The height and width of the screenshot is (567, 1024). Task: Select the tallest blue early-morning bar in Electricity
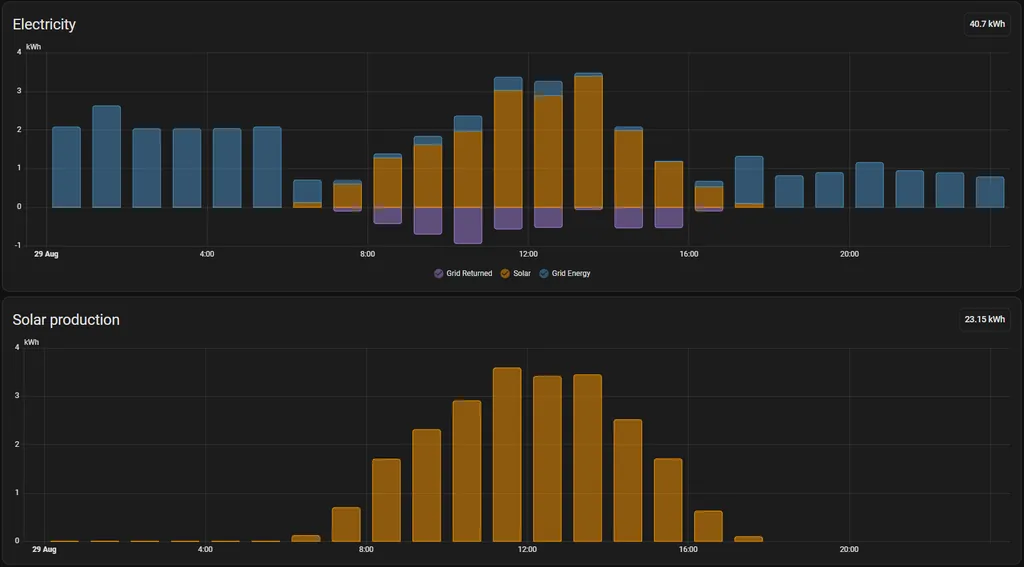pos(106,157)
